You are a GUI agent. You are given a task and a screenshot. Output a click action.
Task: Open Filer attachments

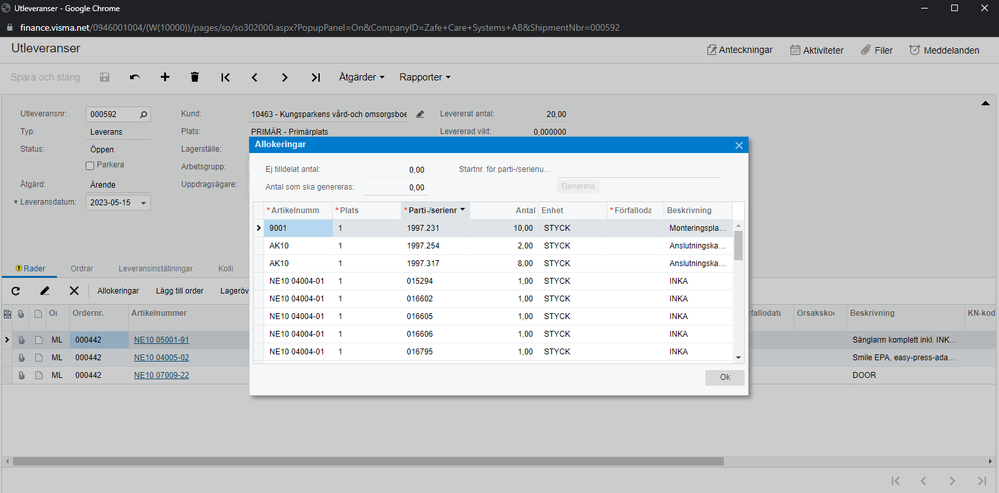(x=877, y=50)
